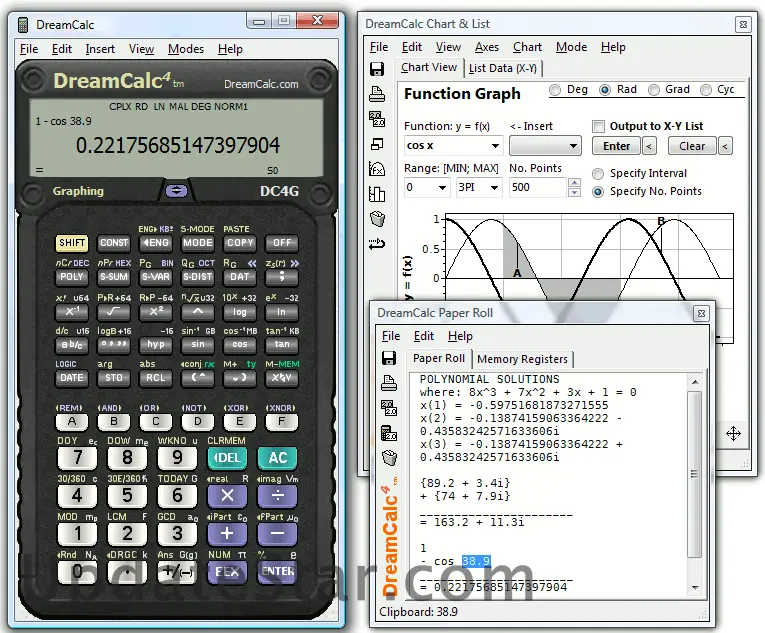Click the return arrow icon in Chart sidebar
The height and width of the screenshot is (633, 765).
(377, 243)
